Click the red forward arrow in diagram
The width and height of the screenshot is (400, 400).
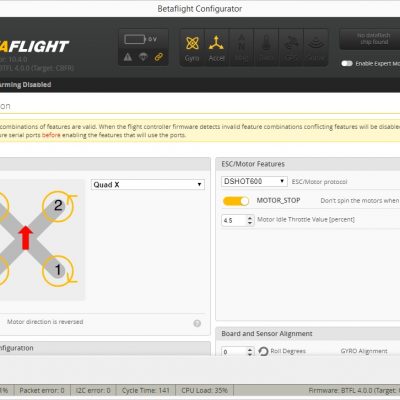pyautogui.click(x=26, y=238)
